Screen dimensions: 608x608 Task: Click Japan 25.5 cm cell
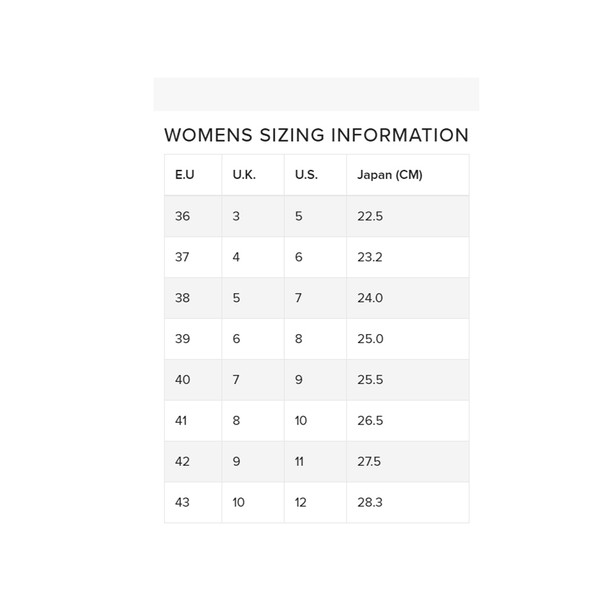(370, 380)
